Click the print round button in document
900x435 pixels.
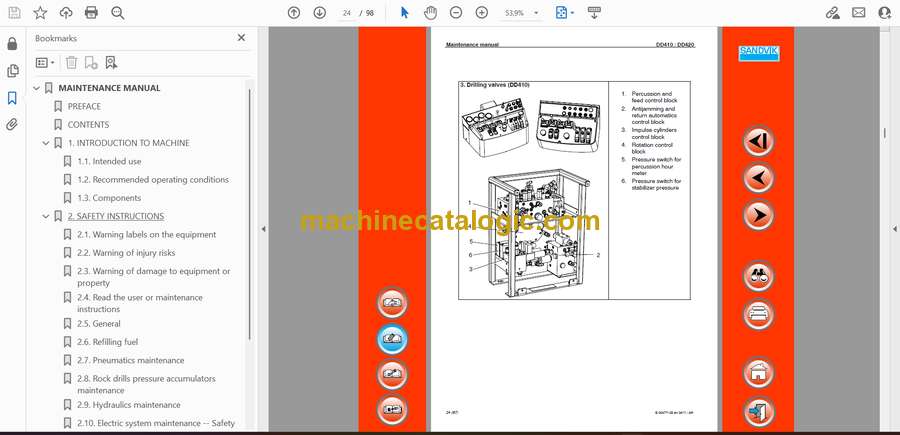click(x=758, y=314)
